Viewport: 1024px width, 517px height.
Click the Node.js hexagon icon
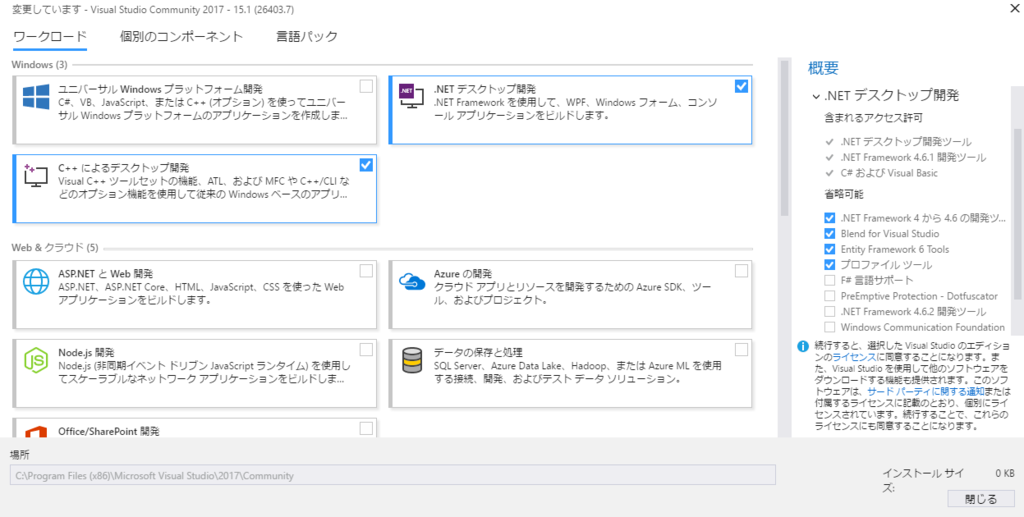36,360
